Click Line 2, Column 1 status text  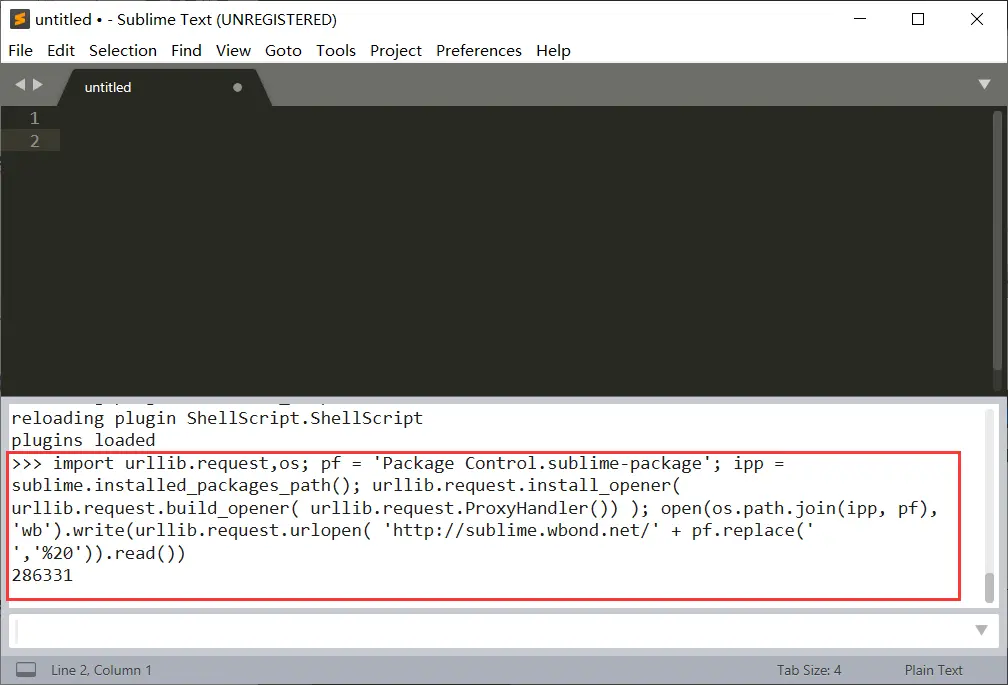(x=102, y=670)
